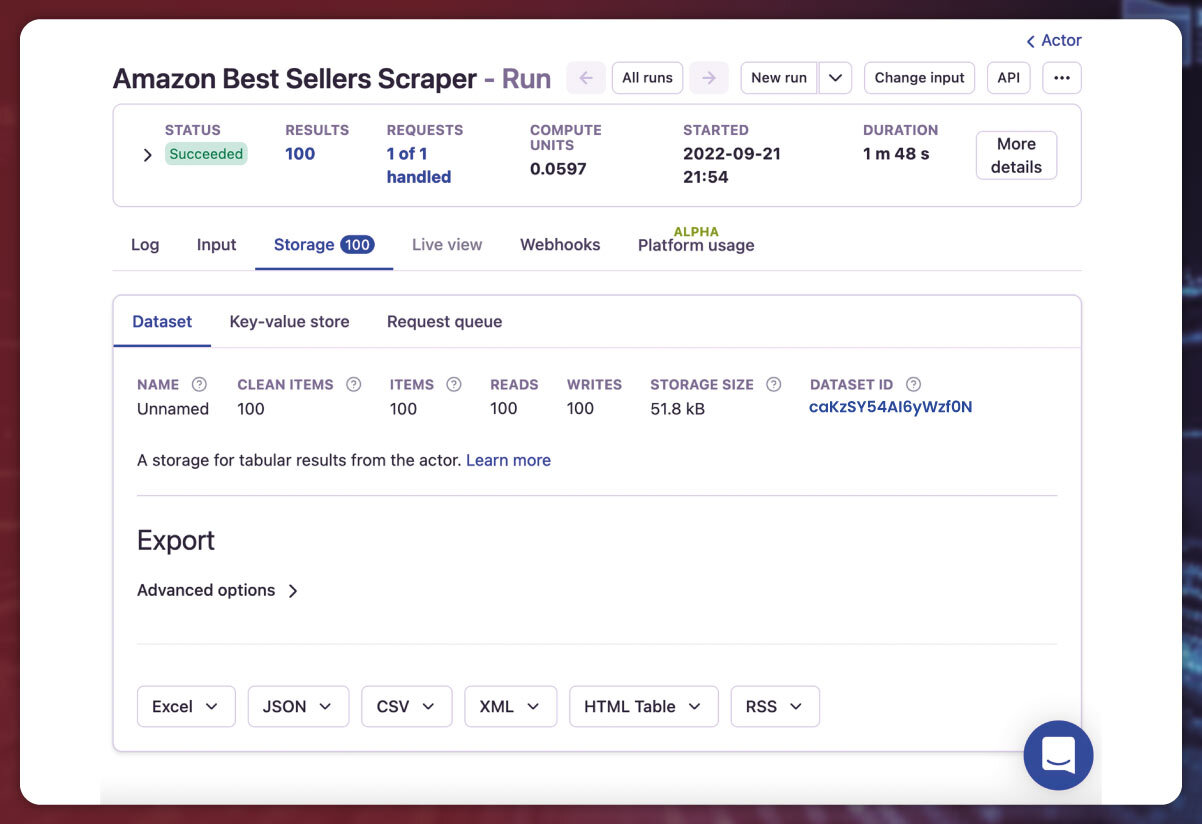Image resolution: width=1202 pixels, height=824 pixels.
Task: Click the Export heading
Action: pos(176,541)
